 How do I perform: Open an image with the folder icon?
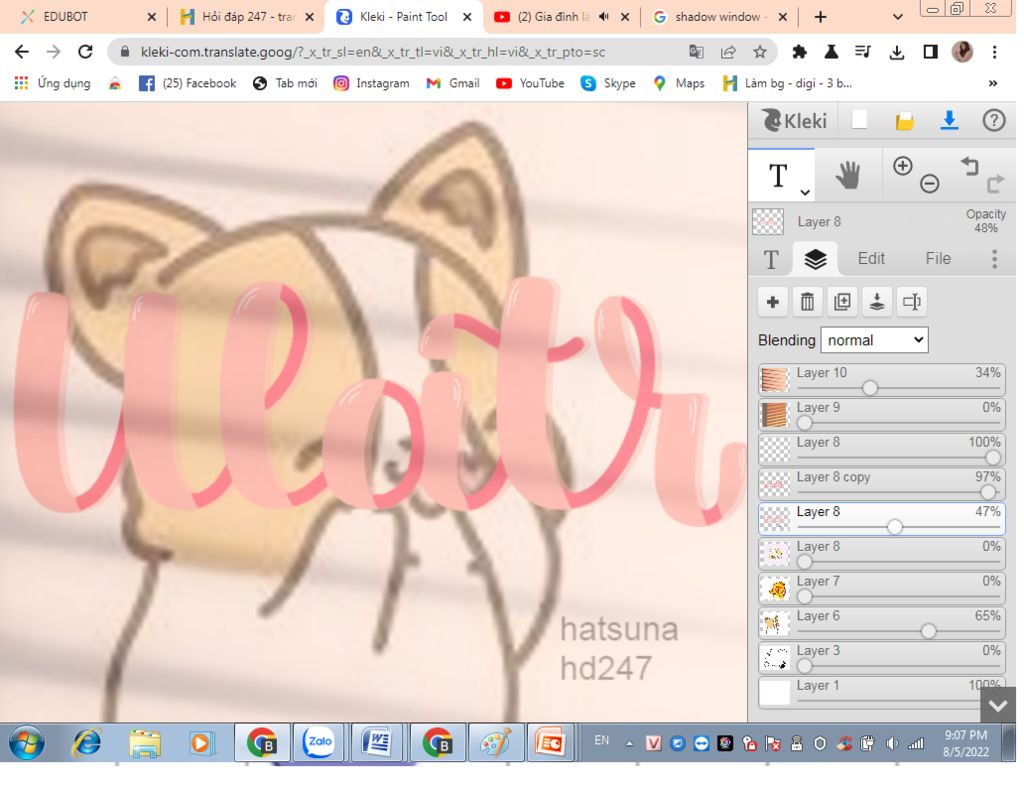[904, 121]
